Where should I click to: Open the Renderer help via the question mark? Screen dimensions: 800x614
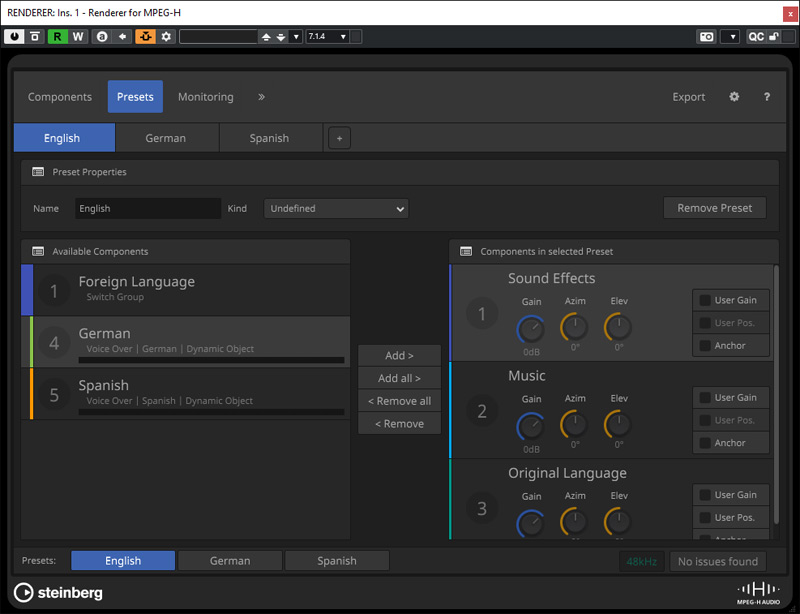pyautogui.click(x=766, y=97)
